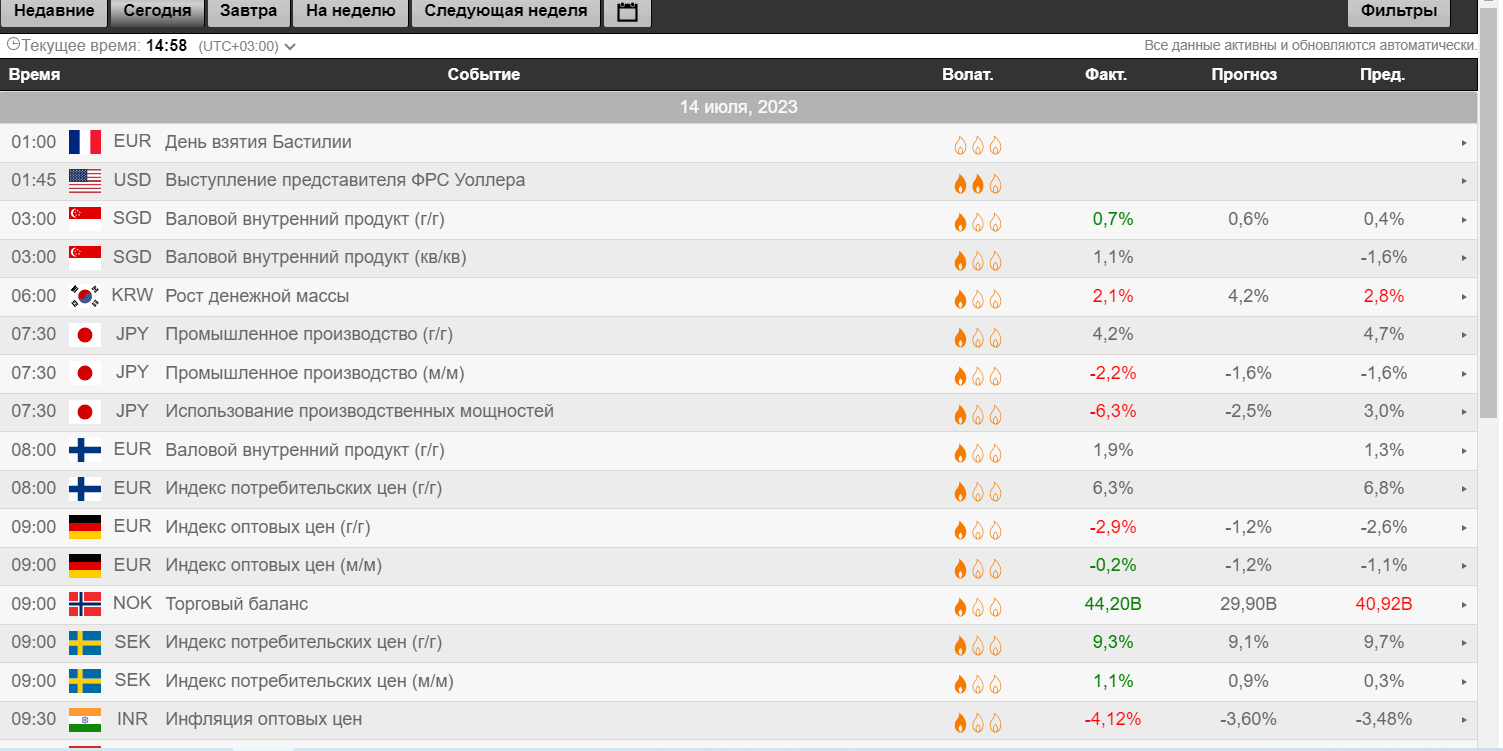Click the calendar date picker icon
This screenshot has height=751, width=1503.
click(x=628, y=13)
